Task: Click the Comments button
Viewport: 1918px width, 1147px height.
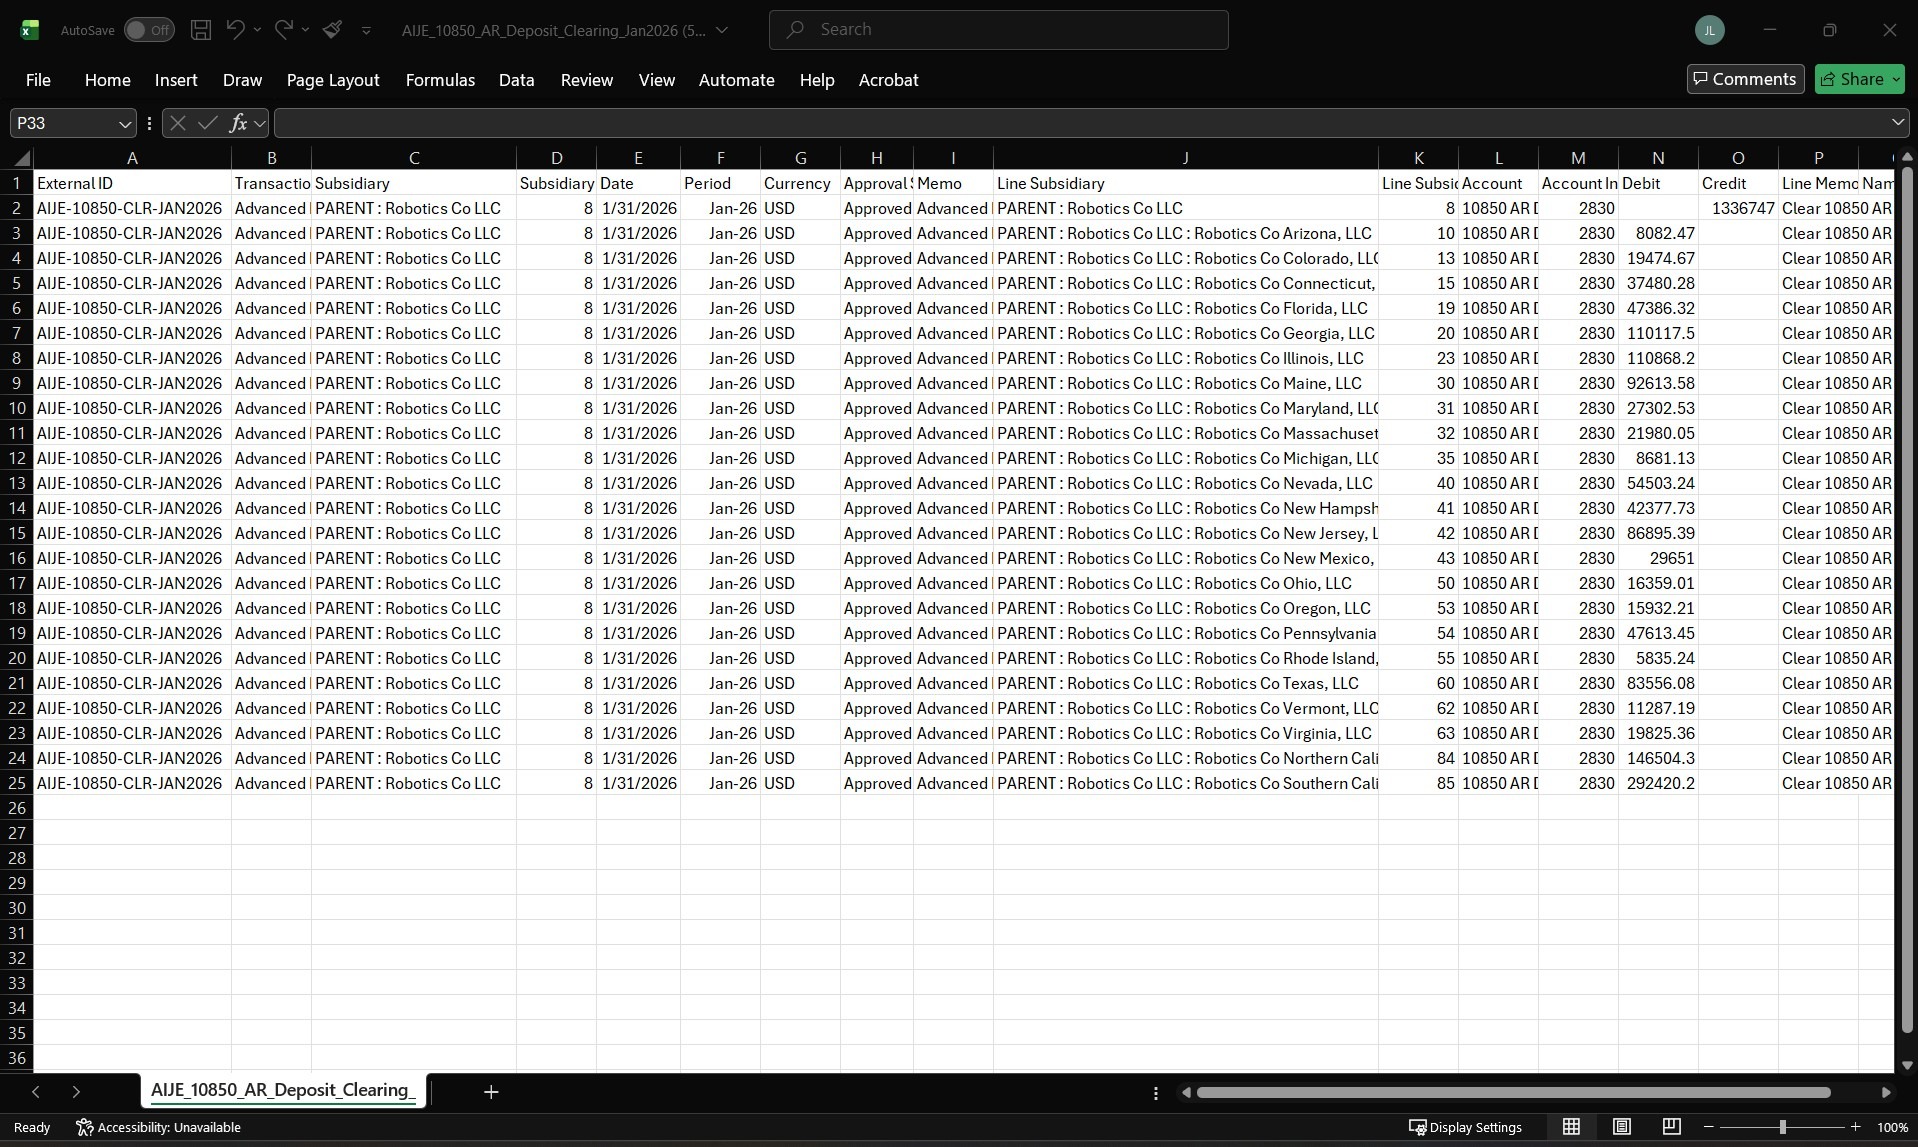Action: 1744,78
